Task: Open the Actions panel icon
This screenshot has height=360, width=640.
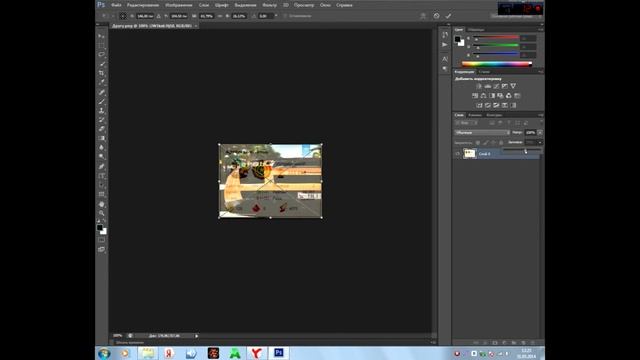Action: tap(444, 44)
